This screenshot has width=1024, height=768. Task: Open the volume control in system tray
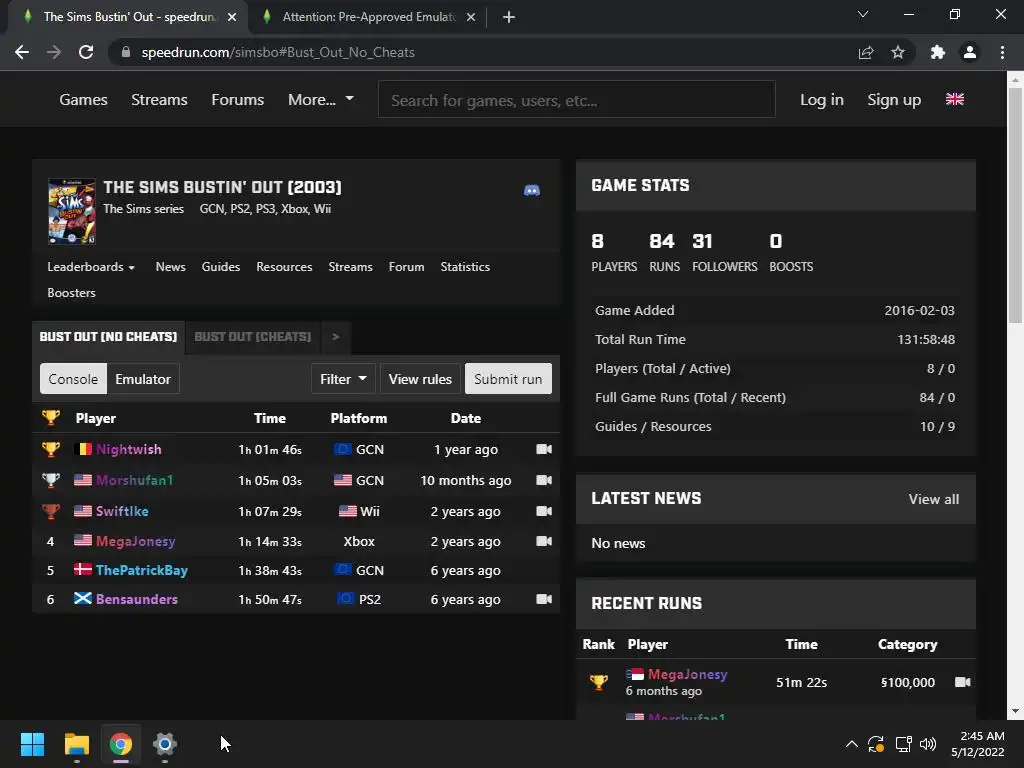point(928,744)
